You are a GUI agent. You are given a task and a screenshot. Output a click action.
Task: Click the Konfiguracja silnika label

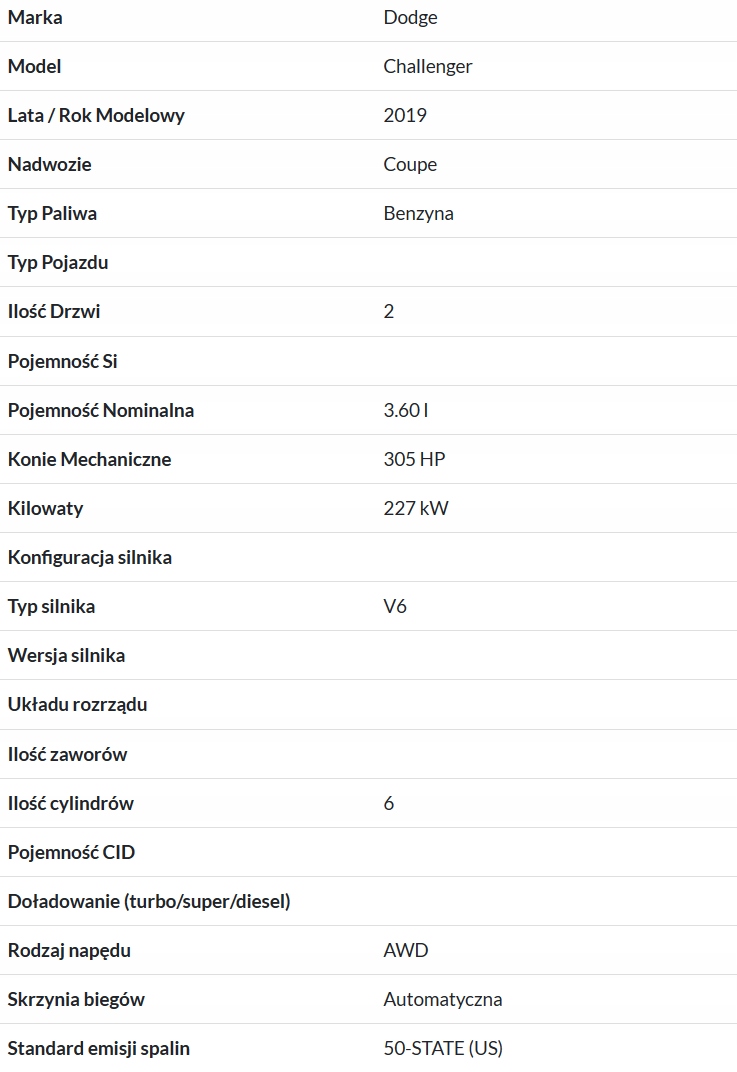tap(90, 557)
